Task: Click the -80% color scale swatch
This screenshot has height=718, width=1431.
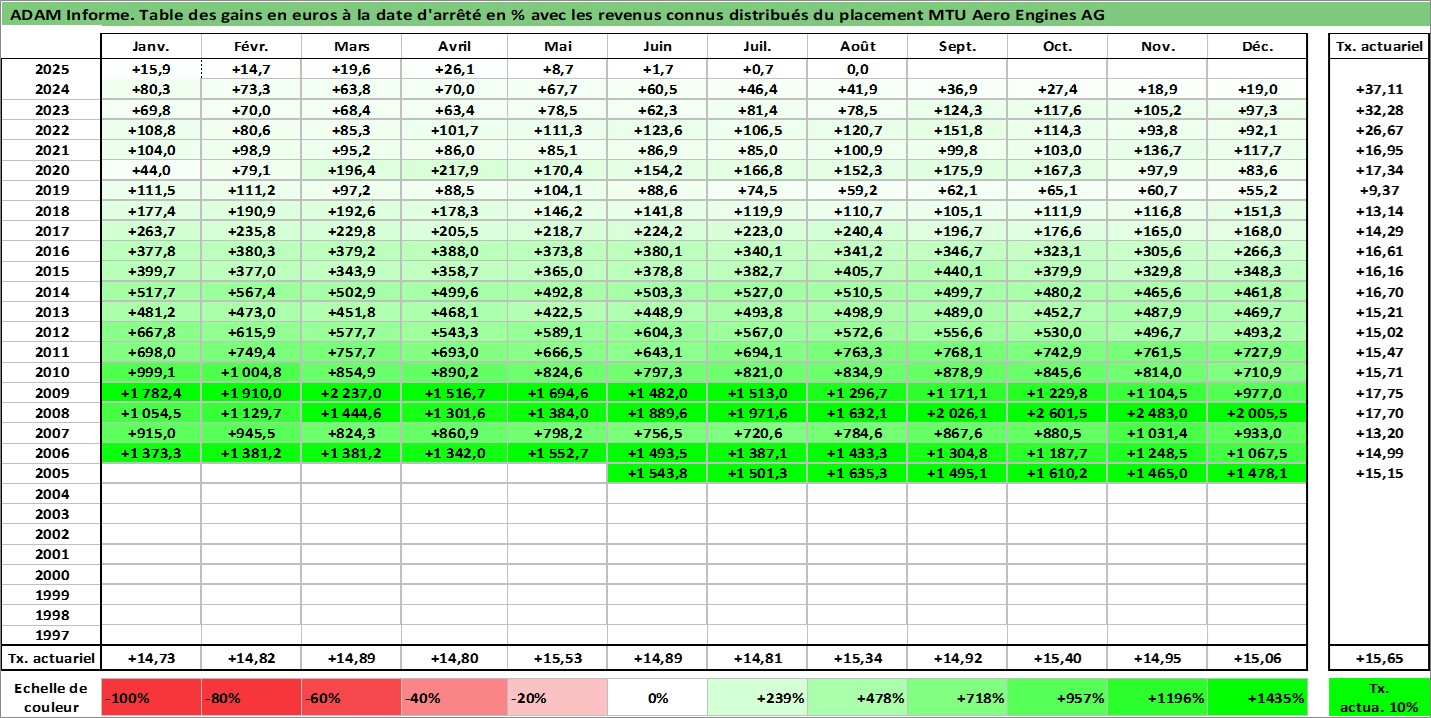Action: 252,698
